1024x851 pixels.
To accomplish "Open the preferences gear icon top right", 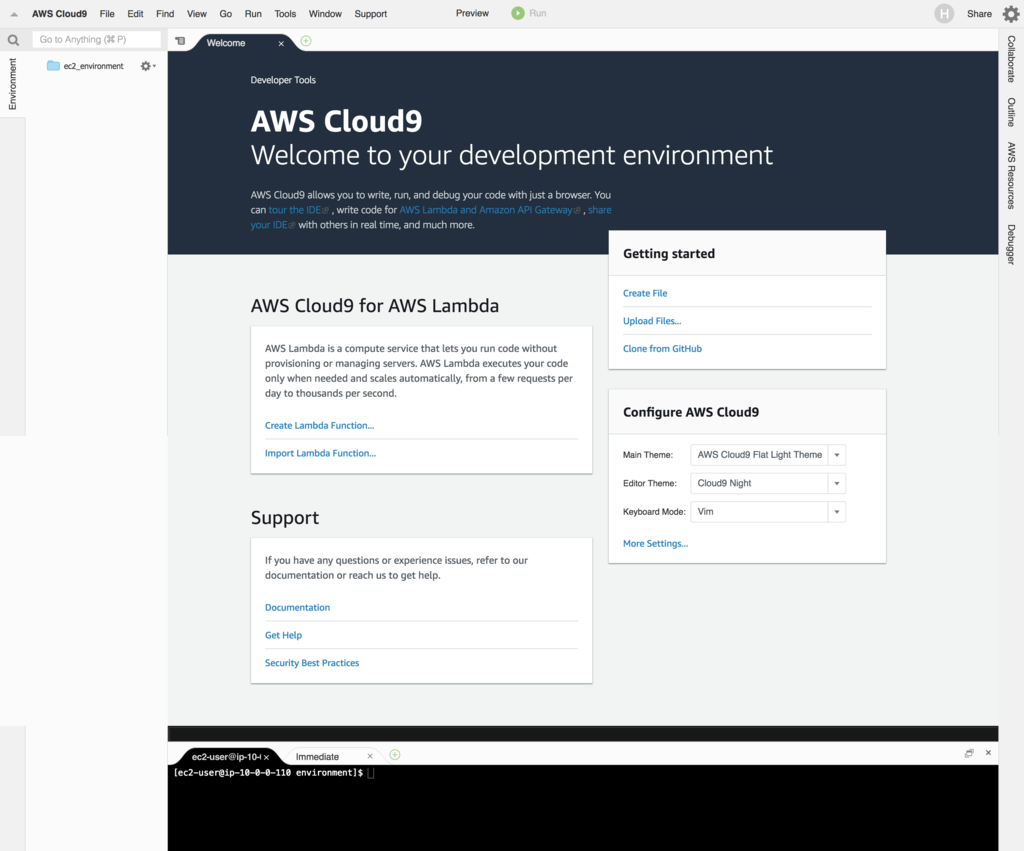I will (x=1010, y=14).
